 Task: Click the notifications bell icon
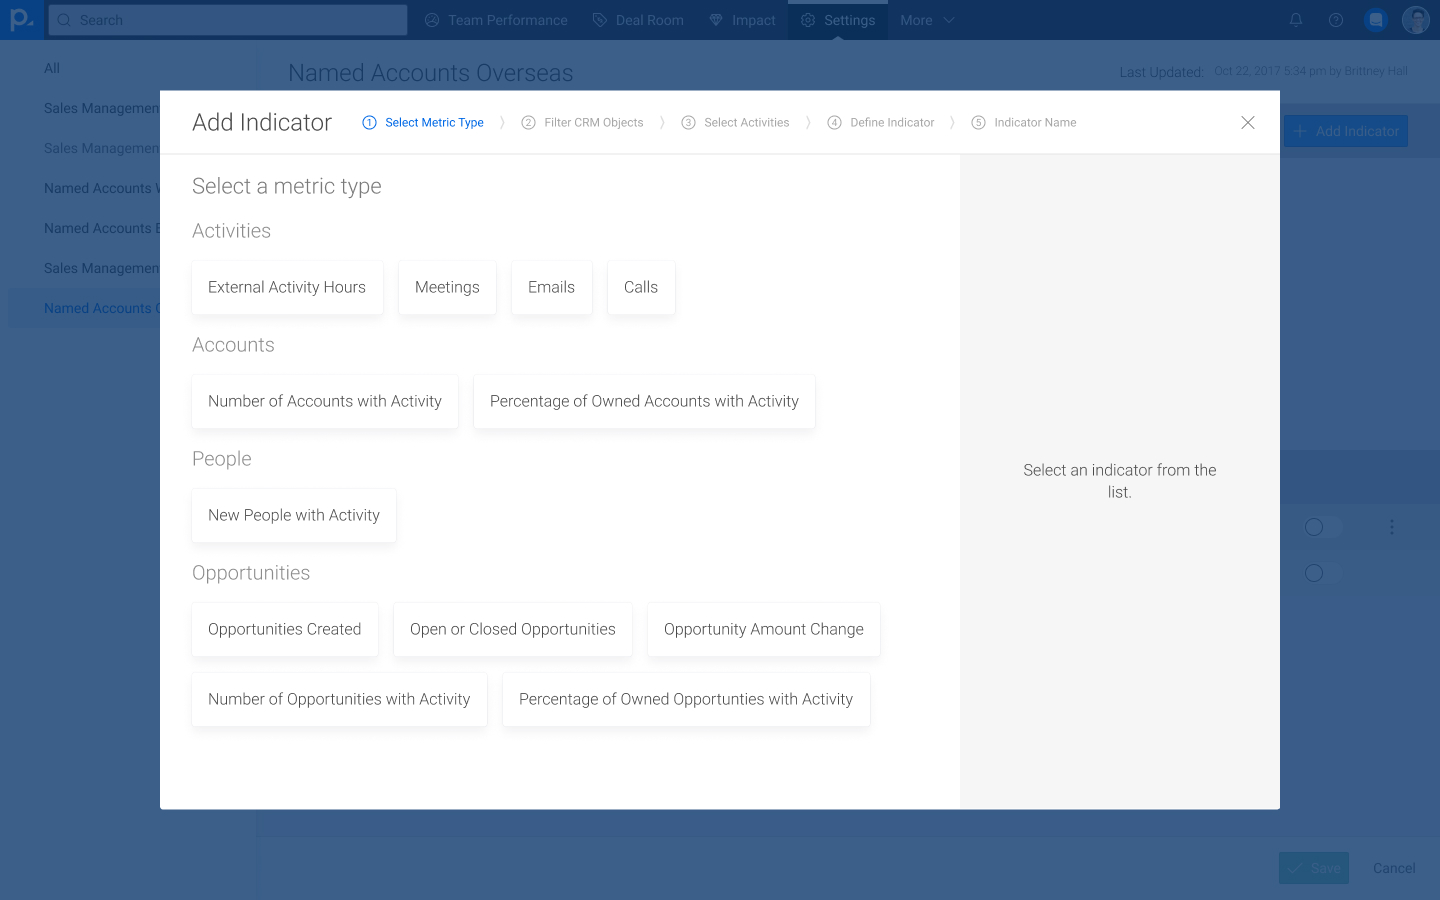pos(1295,20)
